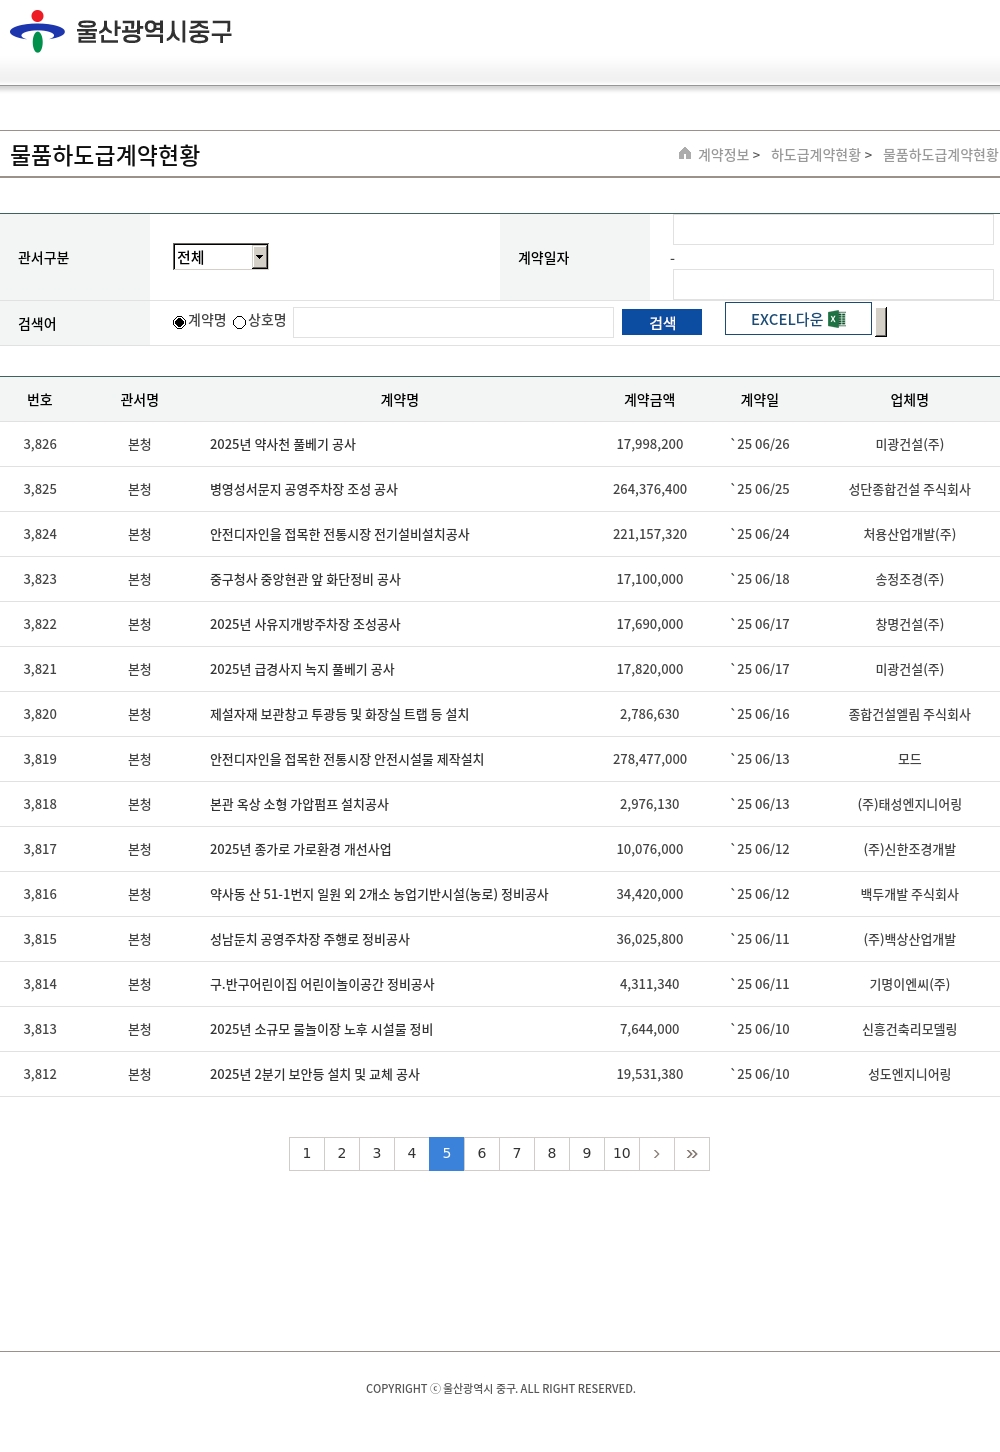Open the 관서구분 전체 dropdown

[x=221, y=257]
